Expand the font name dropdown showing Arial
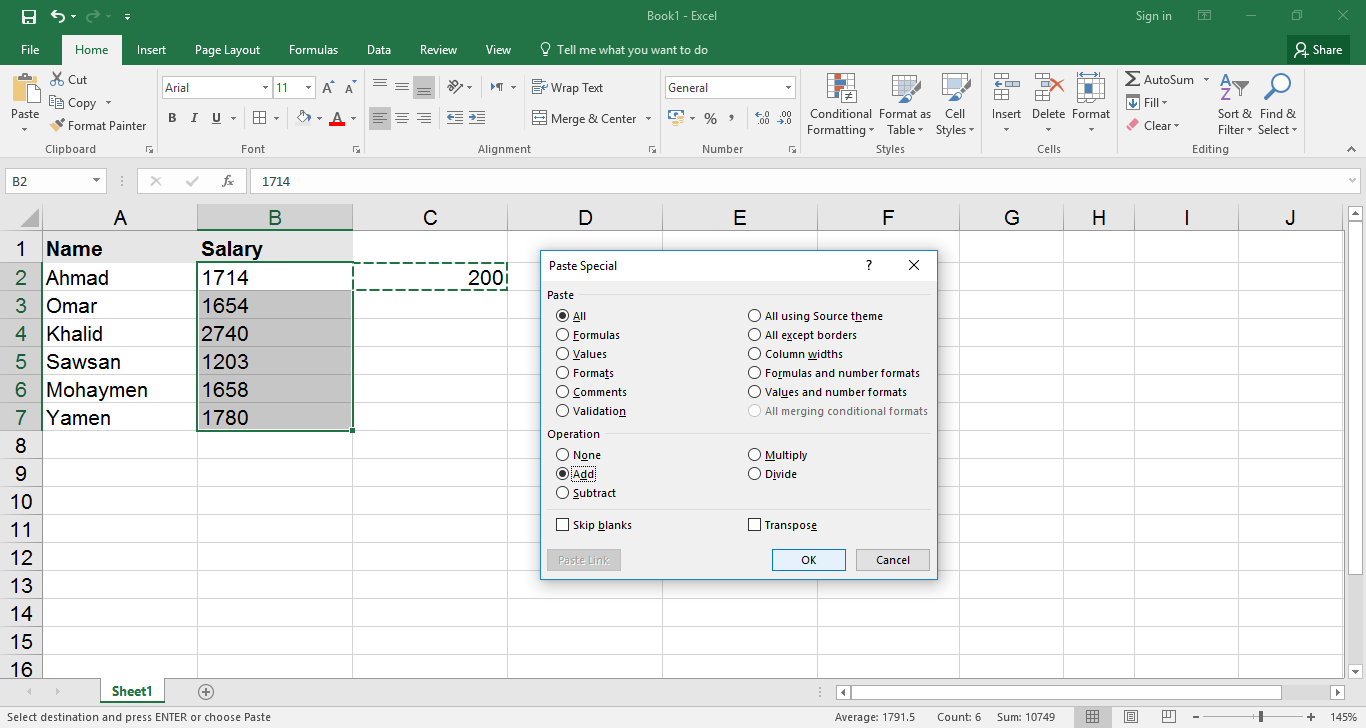Image resolution: width=1366 pixels, height=728 pixels. pos(265,88)
